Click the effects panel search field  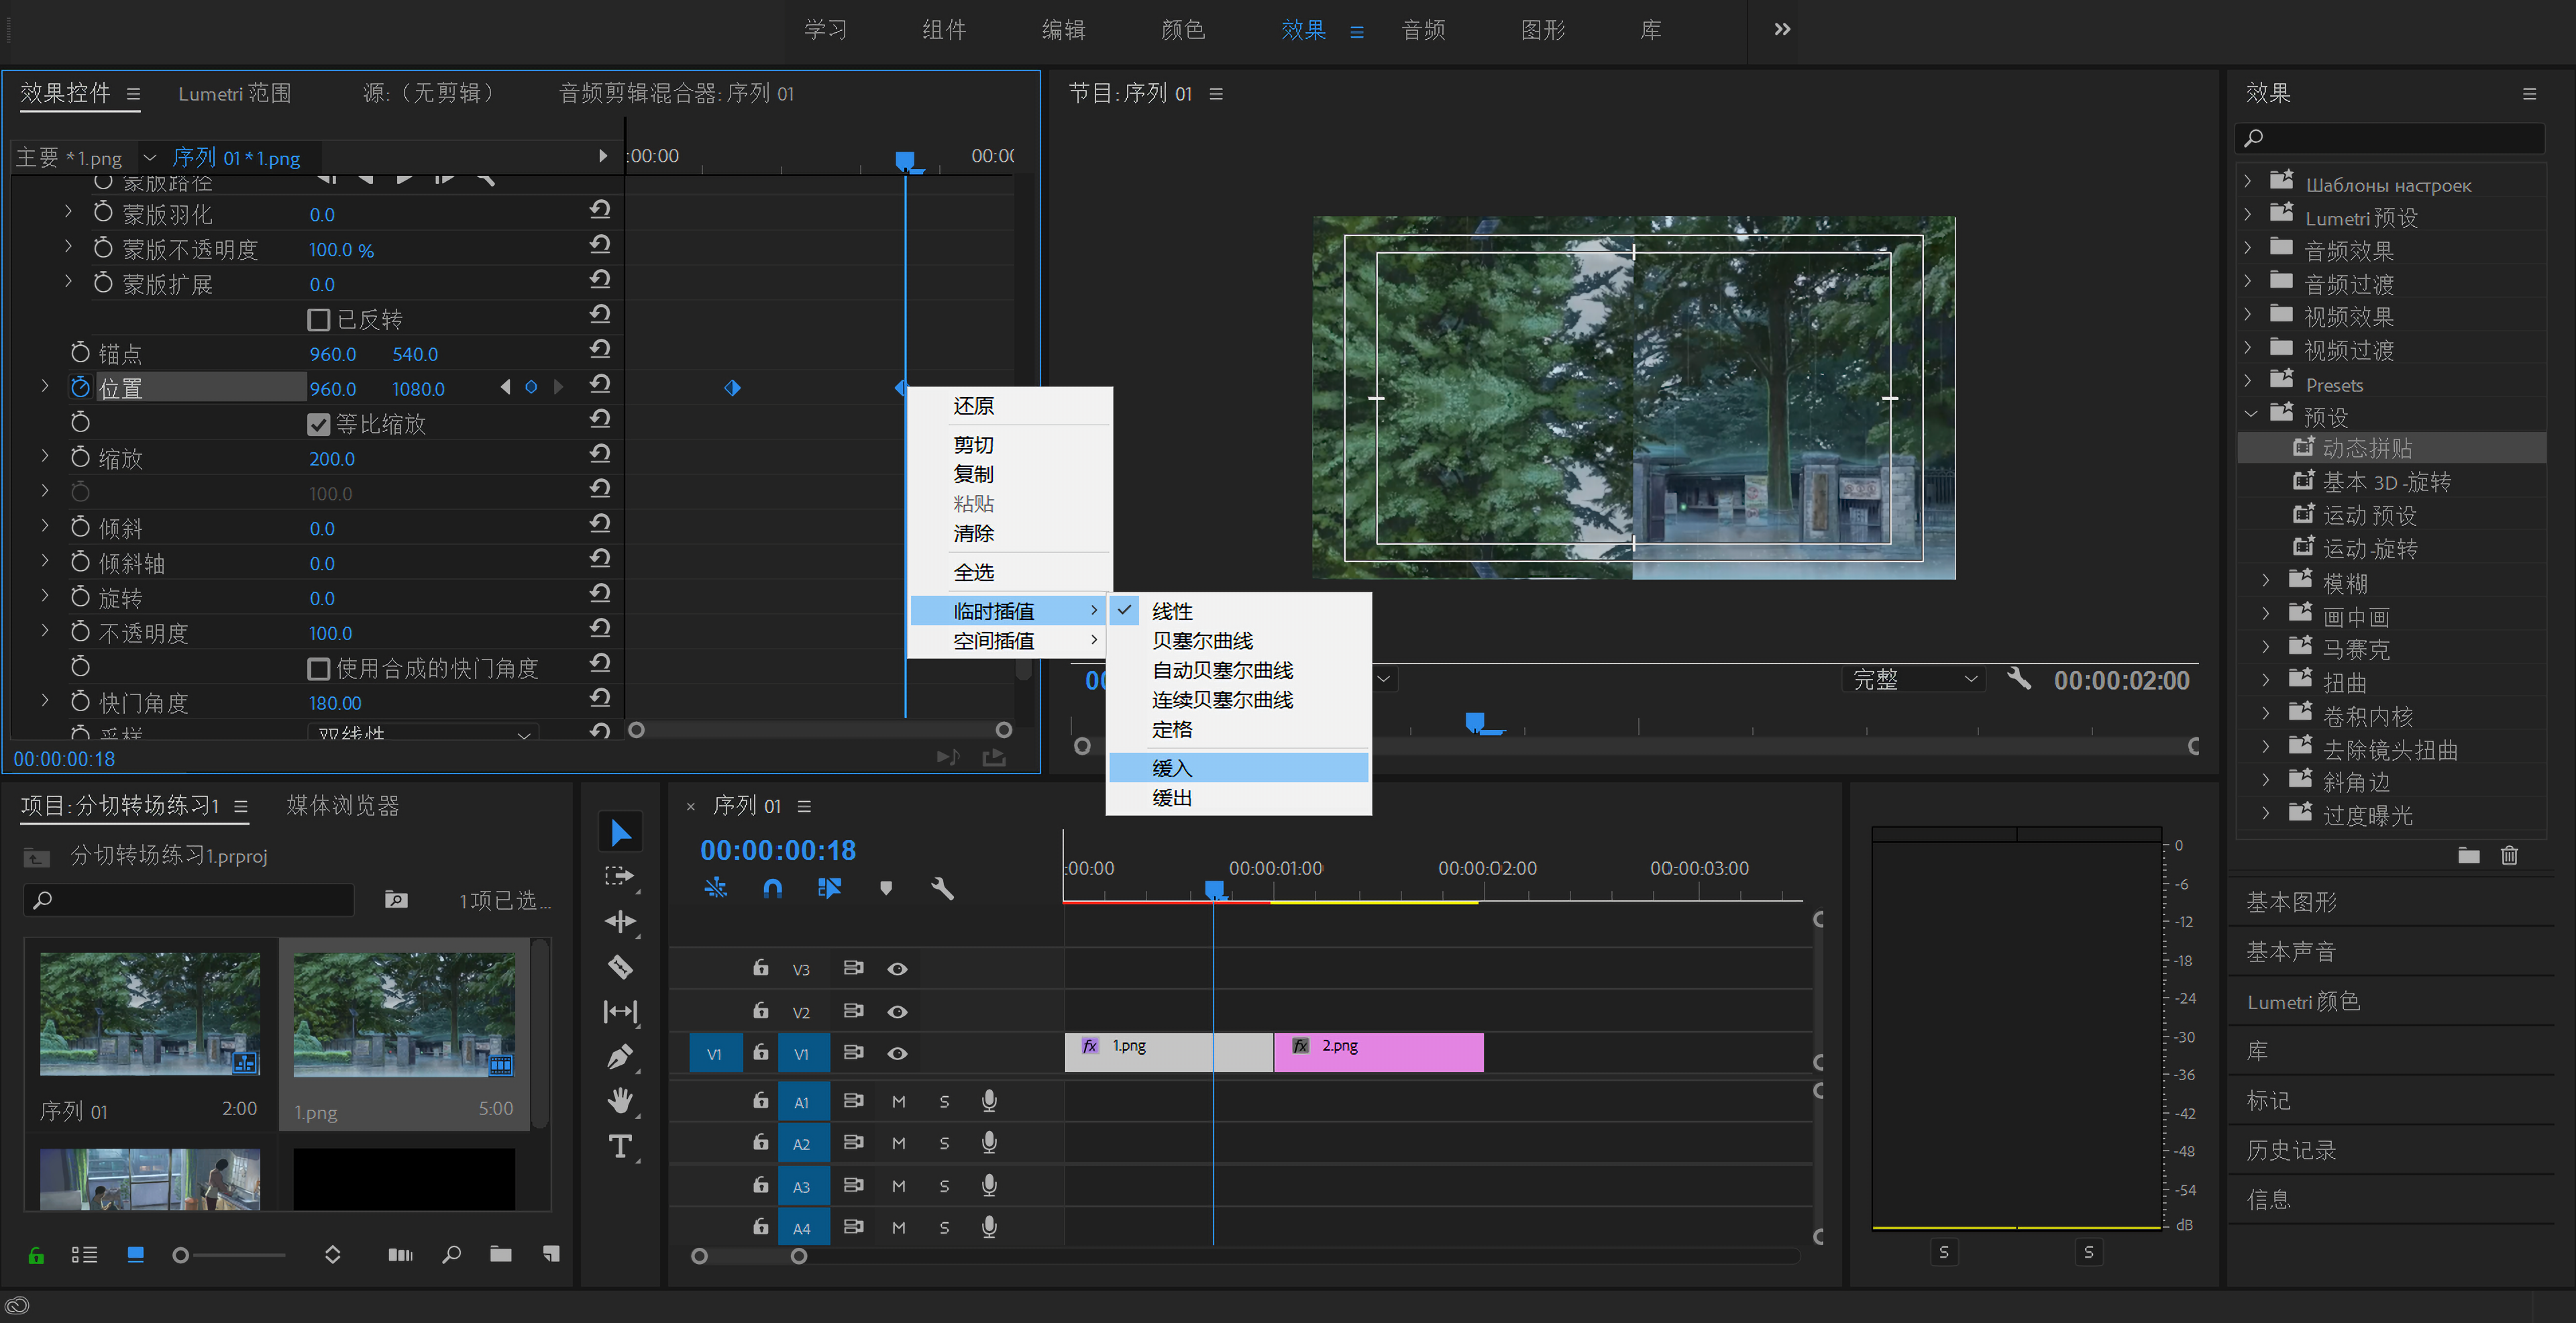tap(2390, 138)
